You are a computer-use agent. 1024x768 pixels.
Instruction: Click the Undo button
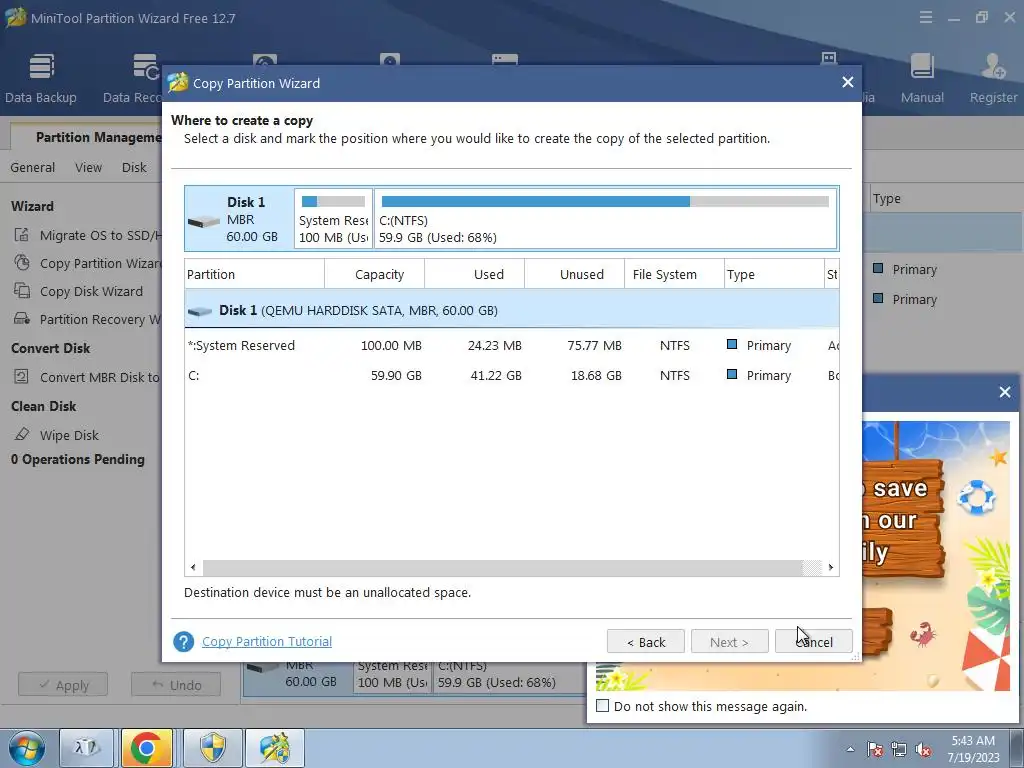pyautogui.click(x=176, y=685)
